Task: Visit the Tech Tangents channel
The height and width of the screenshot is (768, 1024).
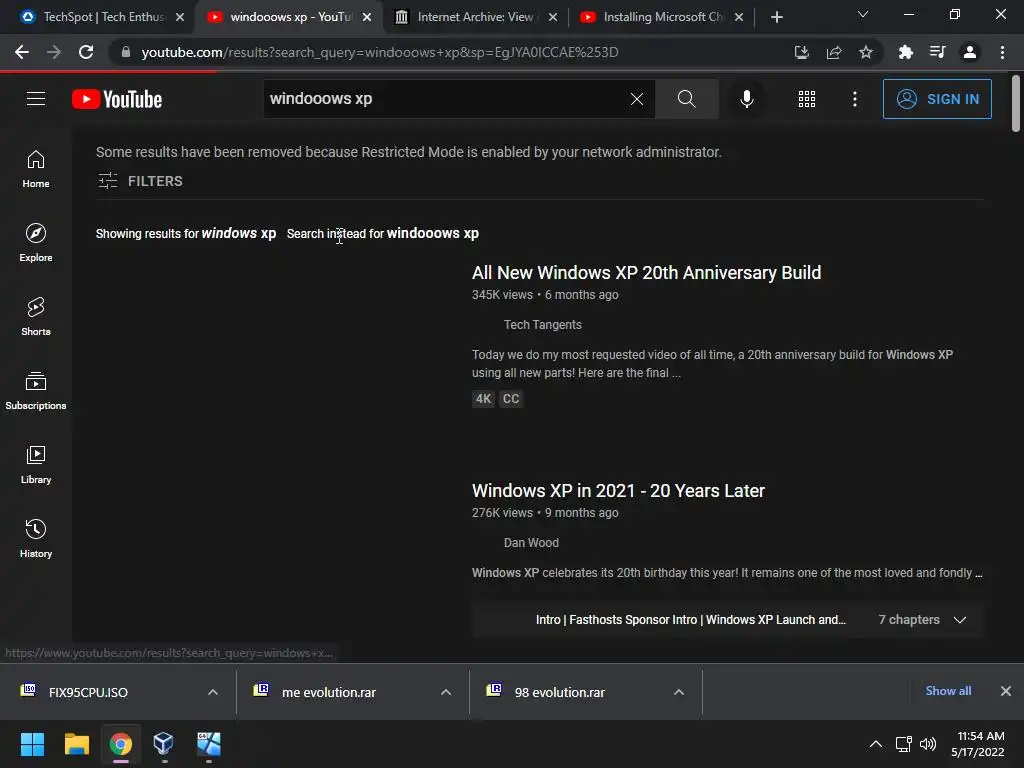Action: (542, 325)
